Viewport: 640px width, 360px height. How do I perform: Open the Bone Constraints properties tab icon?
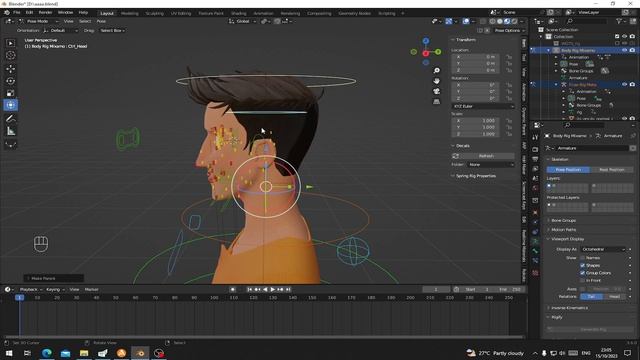coord(535,260)
